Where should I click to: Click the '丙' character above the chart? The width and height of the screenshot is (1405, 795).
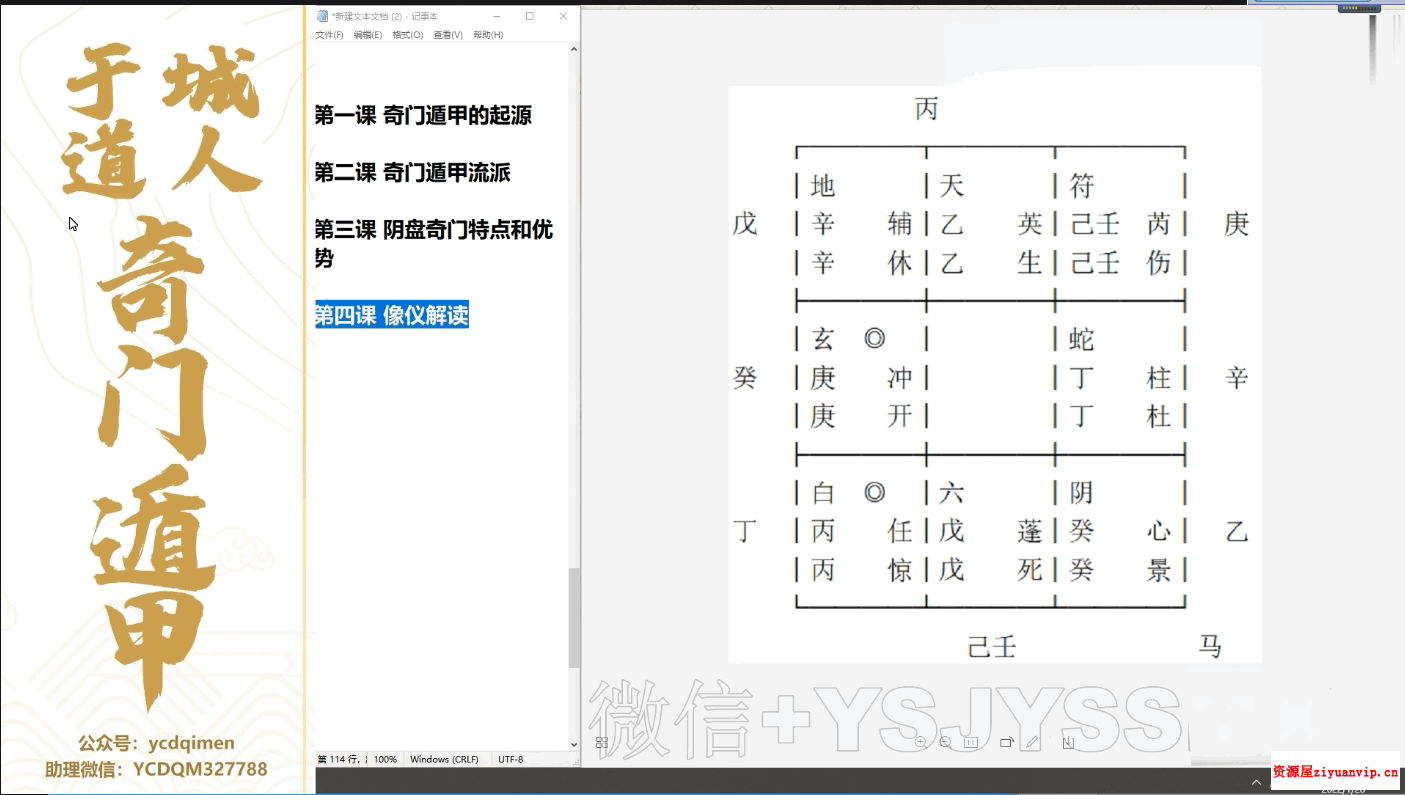pyautogui.click(x=927, y=109)
